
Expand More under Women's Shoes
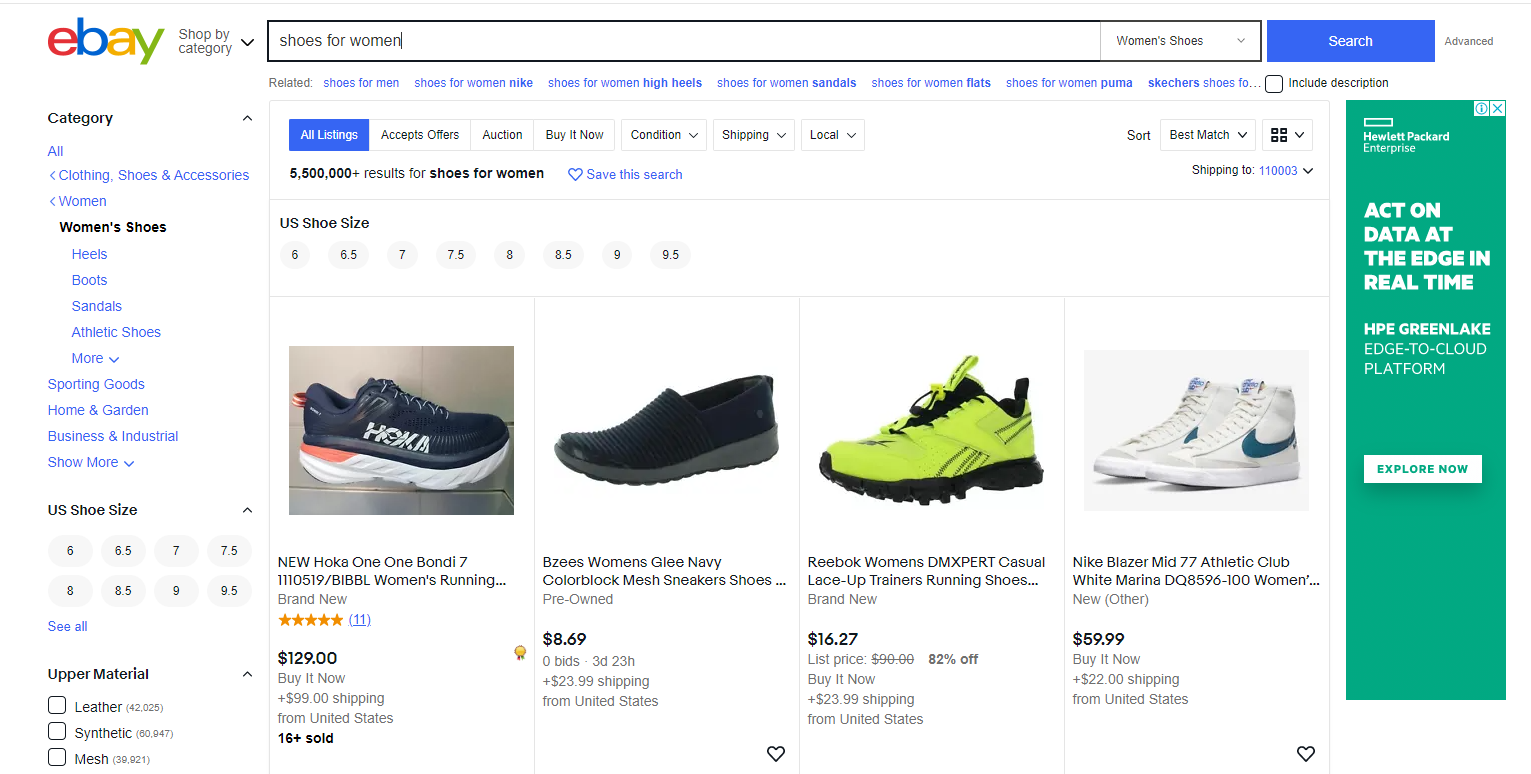[x=95, y=358]
